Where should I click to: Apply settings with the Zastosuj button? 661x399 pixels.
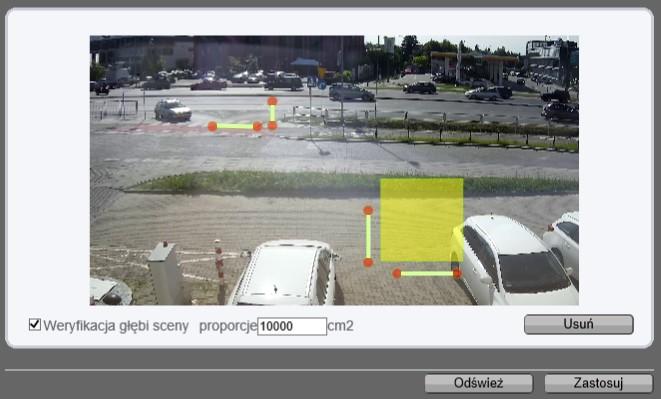tap(598, 383)
